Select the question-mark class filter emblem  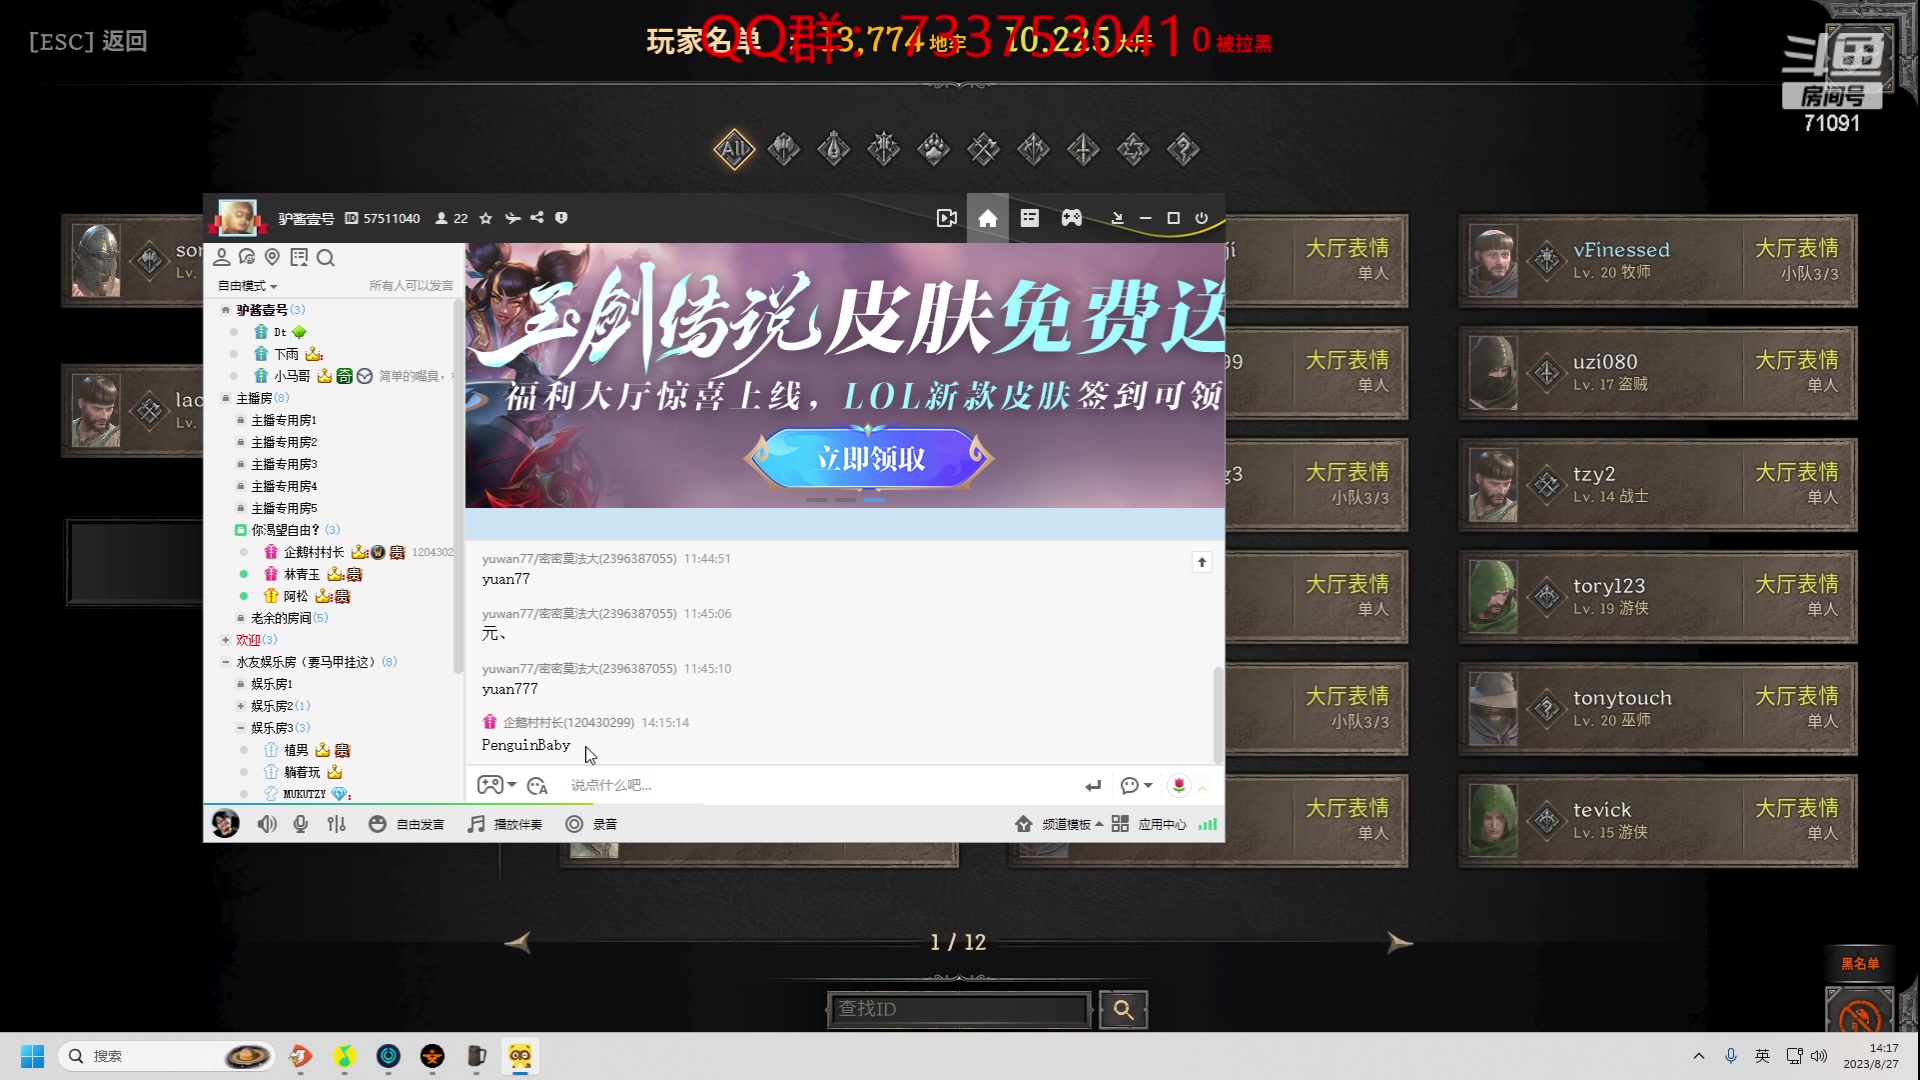pyautogui.click(x=1183, y=150)
